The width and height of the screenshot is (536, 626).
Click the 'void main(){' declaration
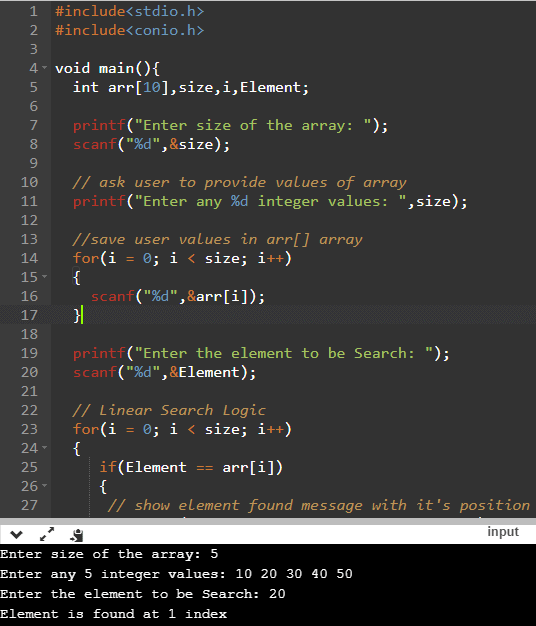tap(107, 68)
